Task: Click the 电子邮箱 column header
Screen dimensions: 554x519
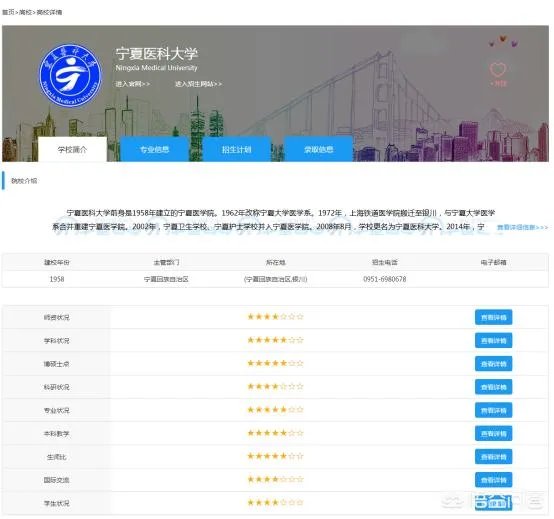Action: coord(494,263)
